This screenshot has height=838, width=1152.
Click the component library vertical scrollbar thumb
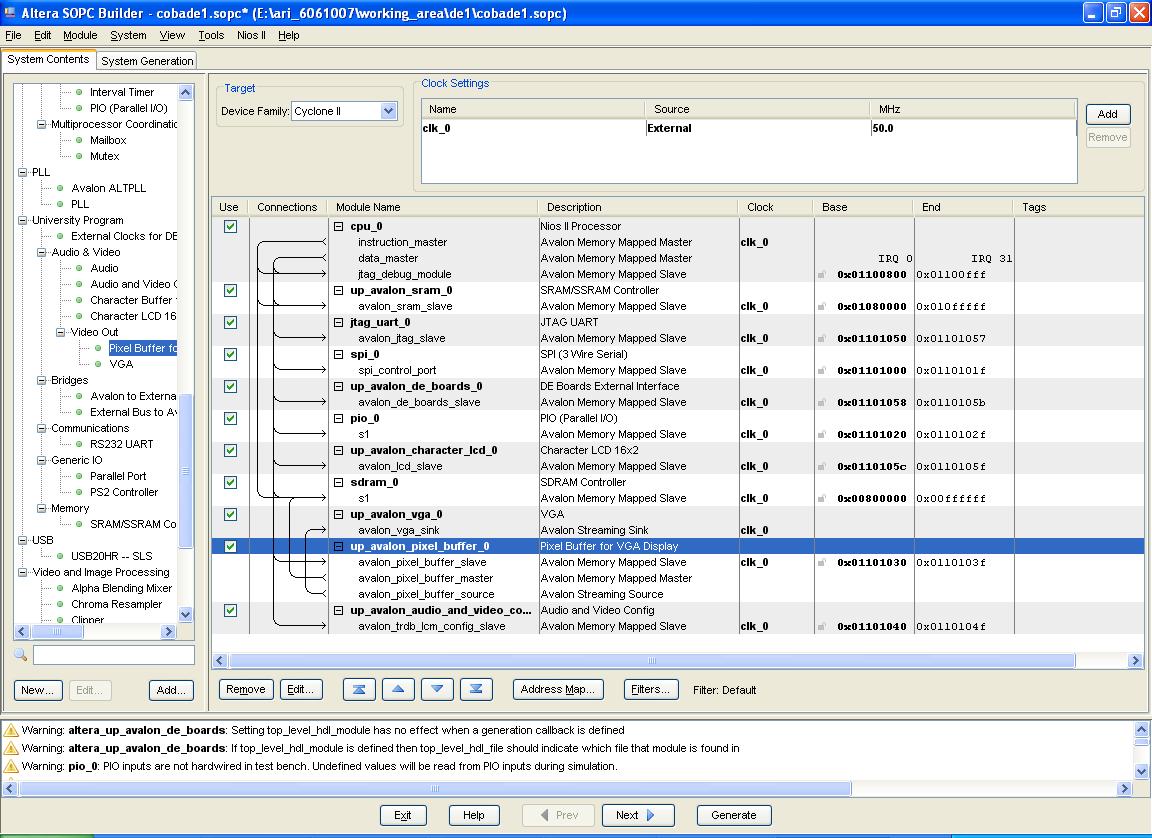pyautogui.click(x=185, y=470)
